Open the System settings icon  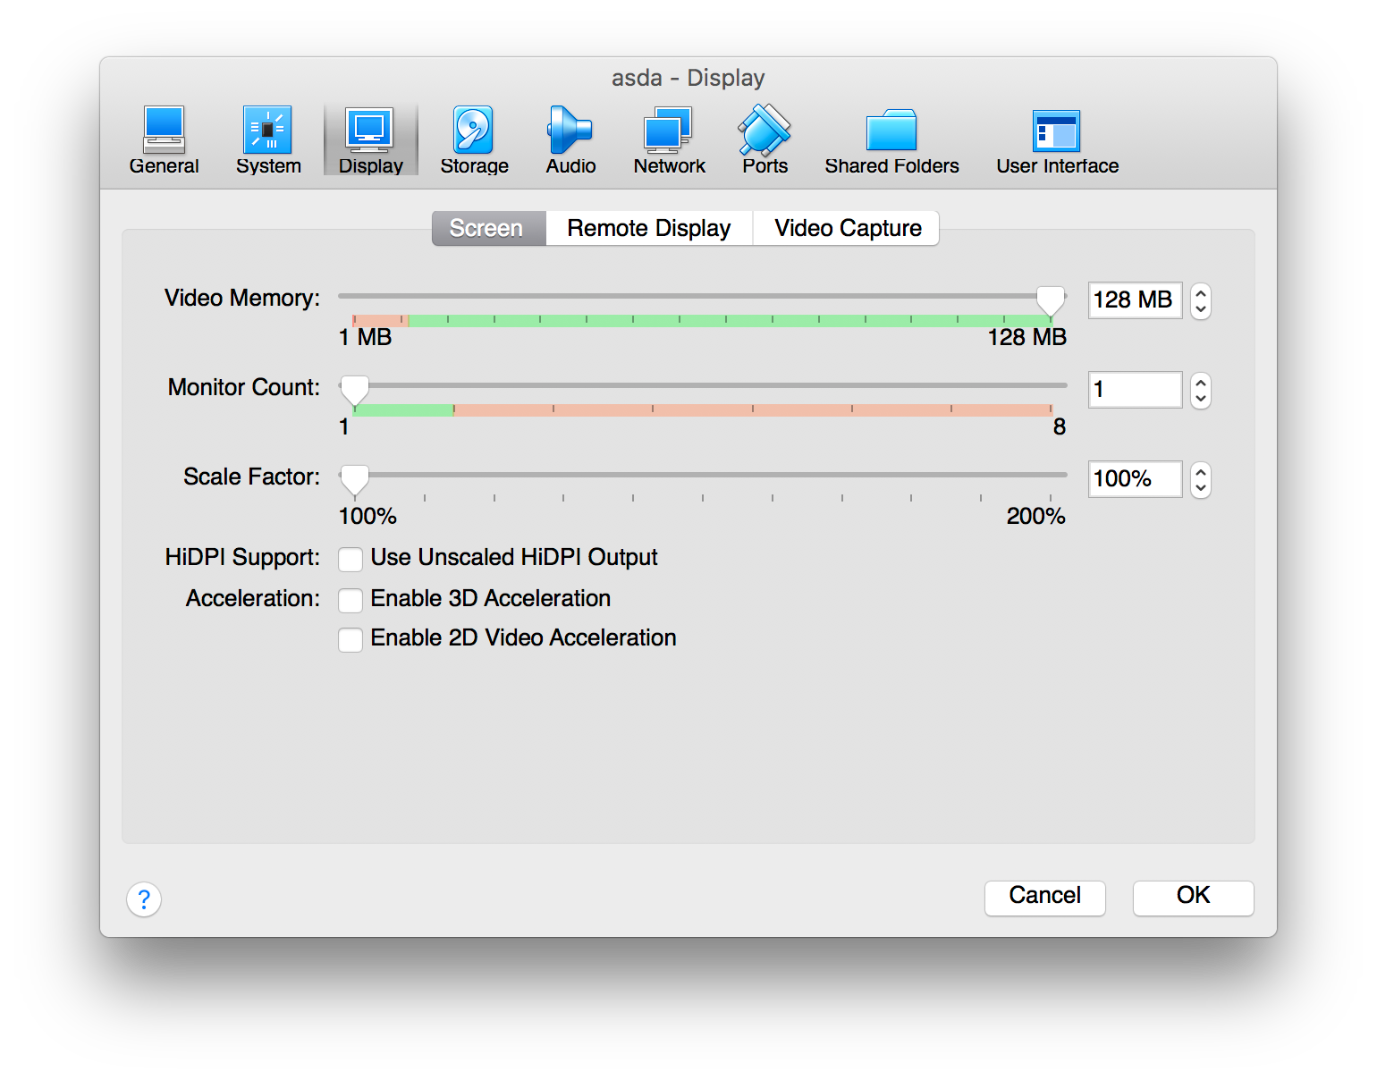coord(268,140)
